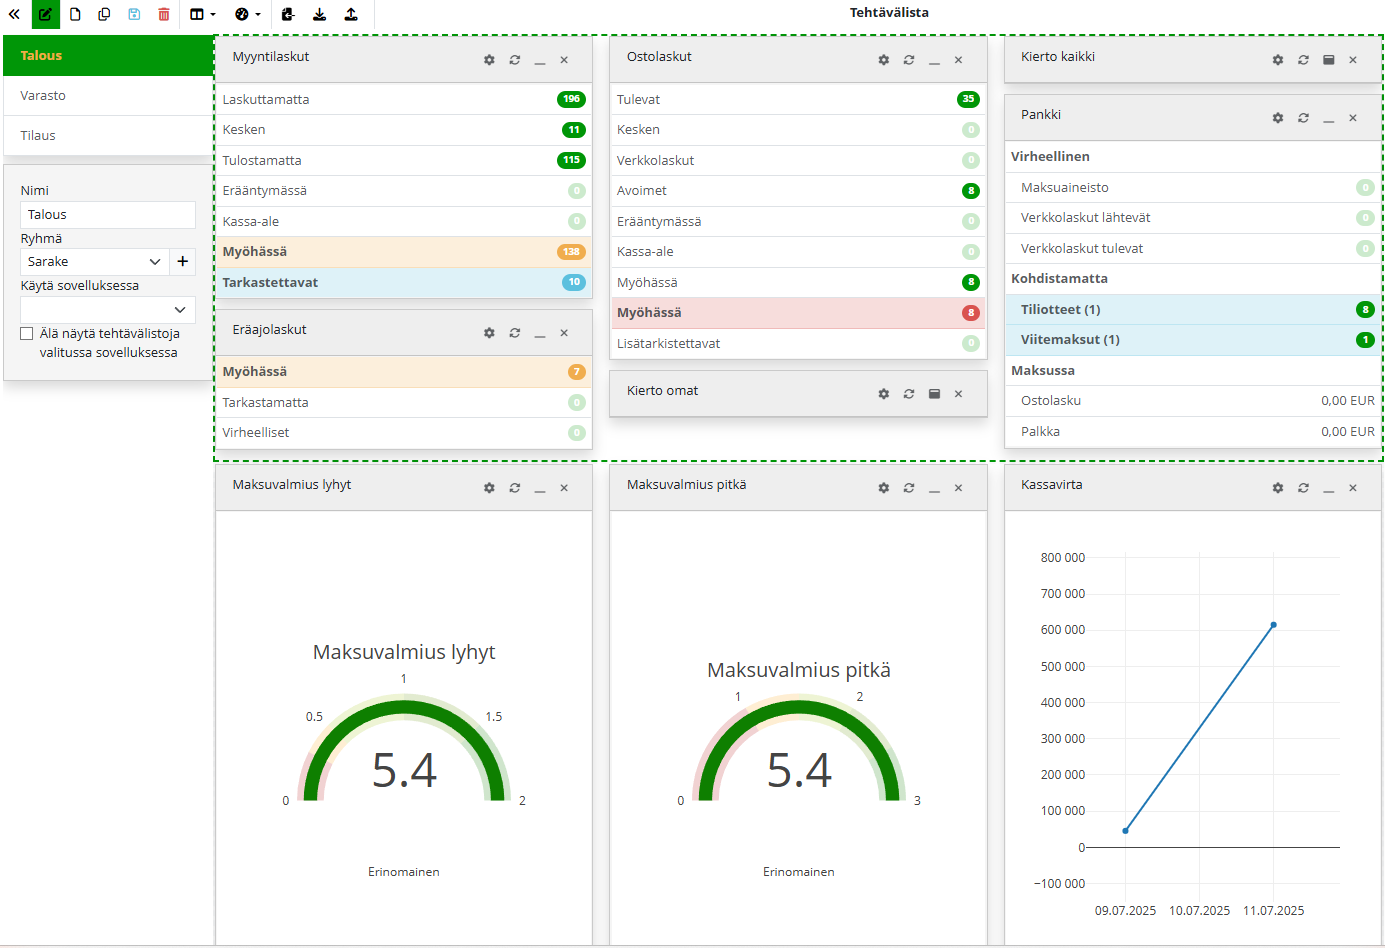Click the download icon in the toolbar

click(x=319, y=14)
